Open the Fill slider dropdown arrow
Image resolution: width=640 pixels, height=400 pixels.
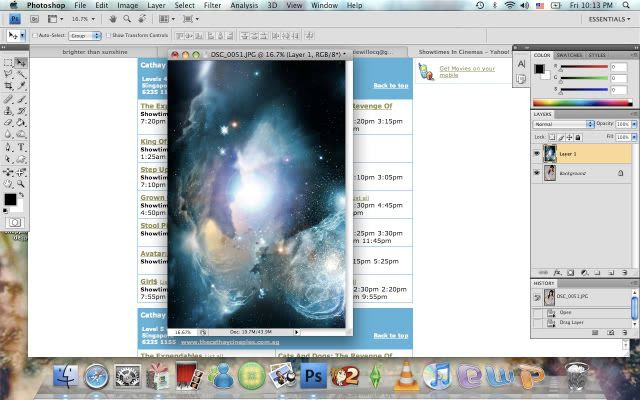coord(634,137)
